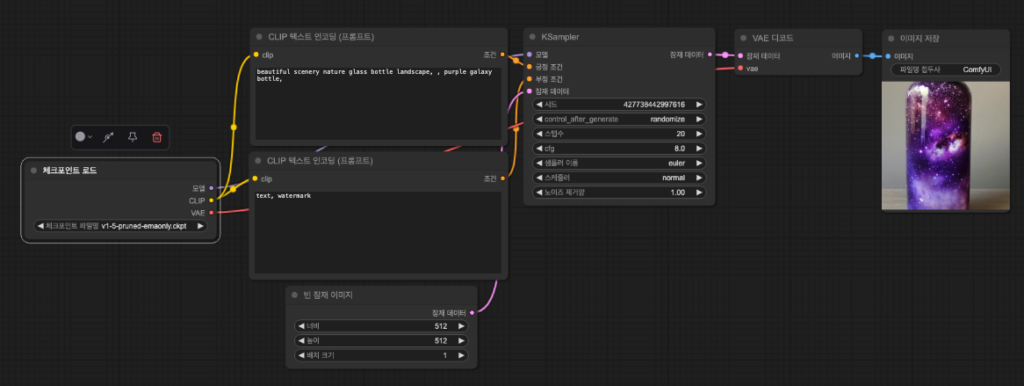Click the 높이 value 512 field
The image size is (1024, 386).
(381, 341)
